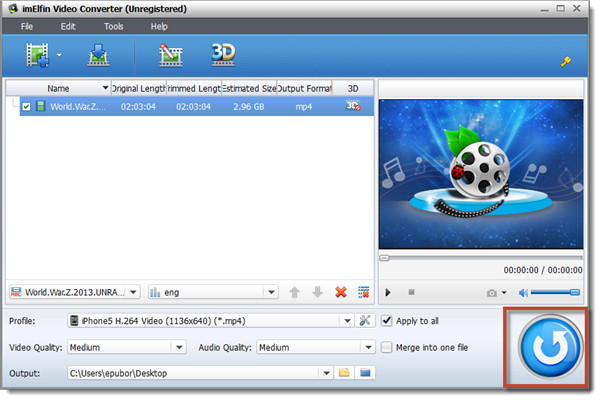Adjust the volume slider

(555, 292)
